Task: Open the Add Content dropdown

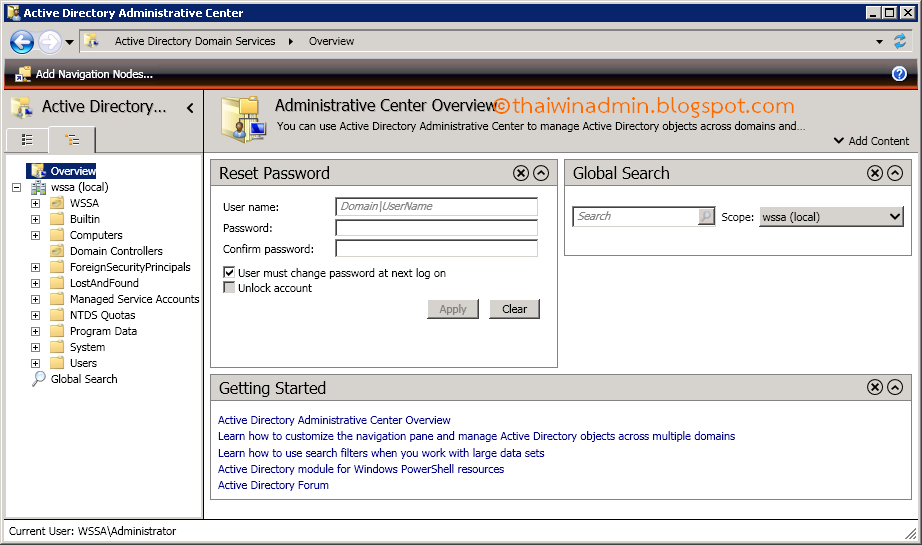Action: click(x=871, y=141)
